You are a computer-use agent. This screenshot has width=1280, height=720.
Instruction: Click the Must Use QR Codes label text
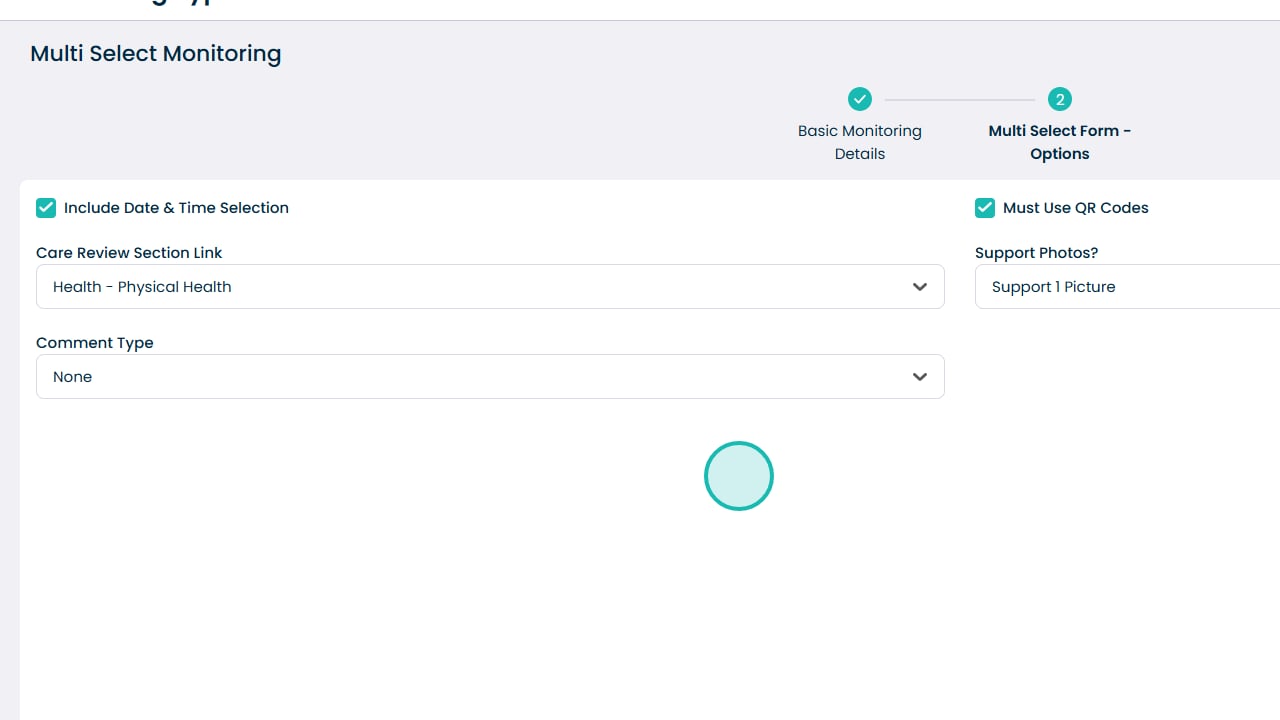1075,208
